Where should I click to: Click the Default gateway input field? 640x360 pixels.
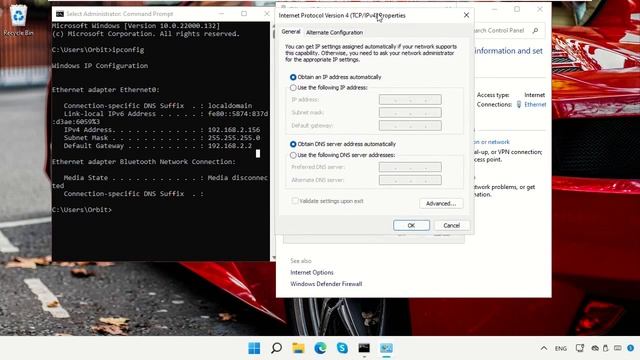(x=410, y=126)
